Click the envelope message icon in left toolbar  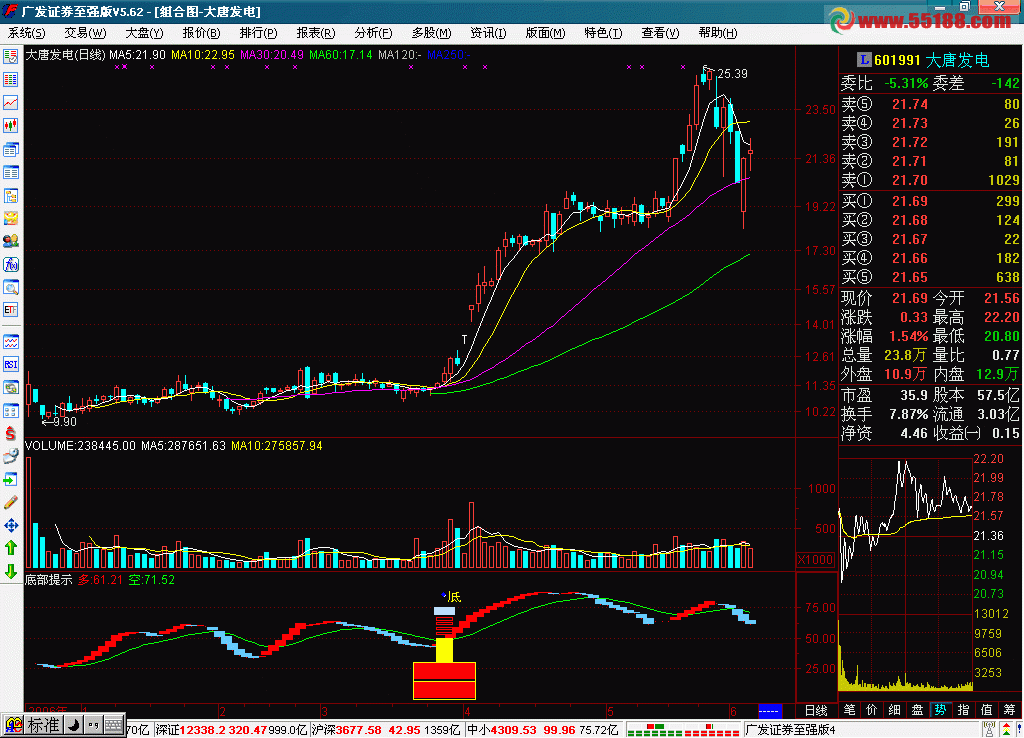click(x=10, y=218)
